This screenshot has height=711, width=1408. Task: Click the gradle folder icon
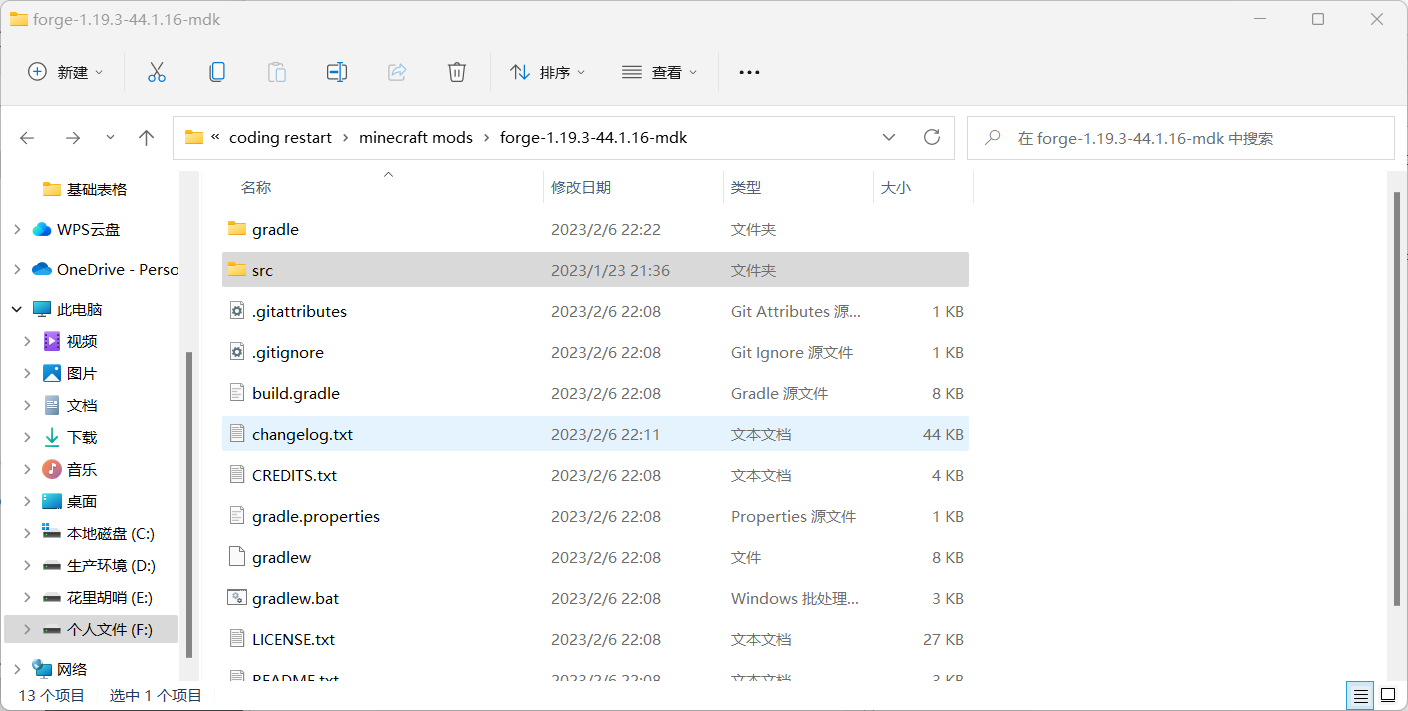point(236,229)
